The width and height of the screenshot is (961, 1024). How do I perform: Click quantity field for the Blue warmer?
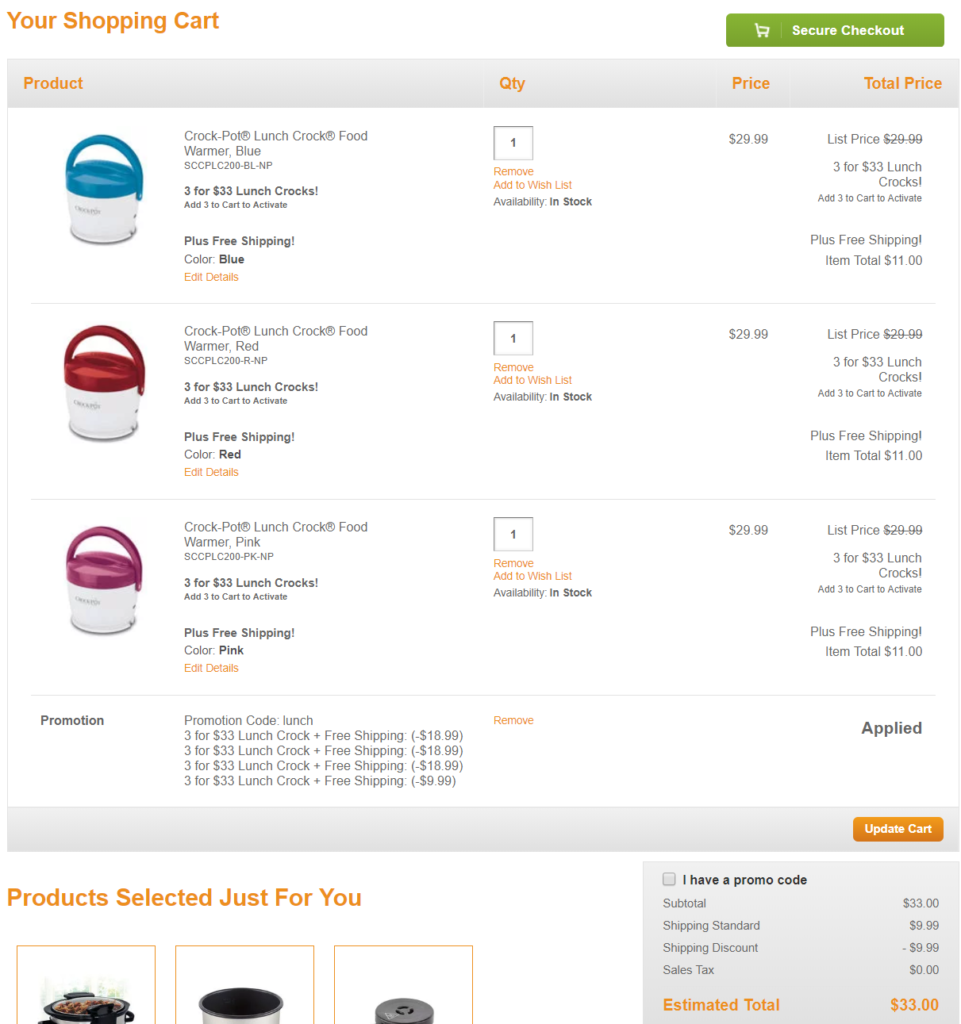tap(513, 143)
